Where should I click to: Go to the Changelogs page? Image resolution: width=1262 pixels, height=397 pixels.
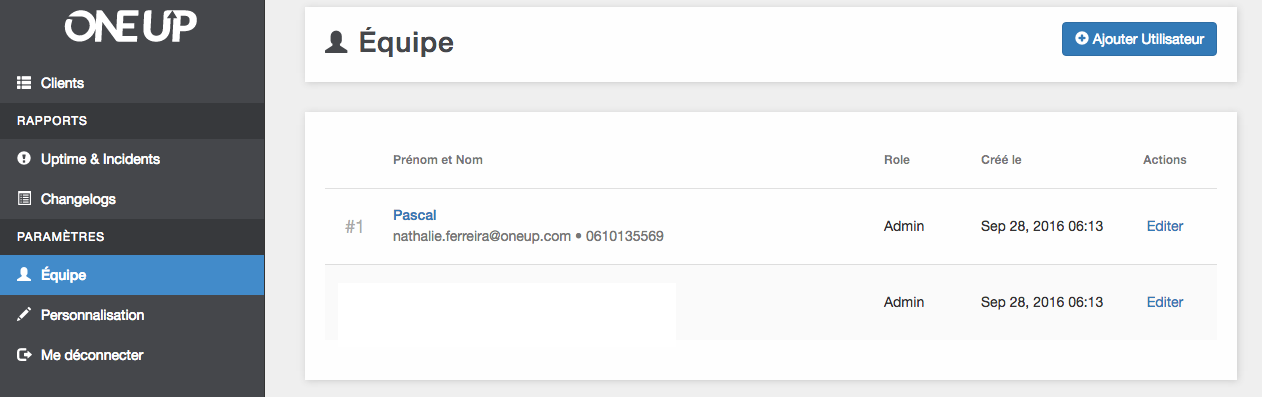132,199
